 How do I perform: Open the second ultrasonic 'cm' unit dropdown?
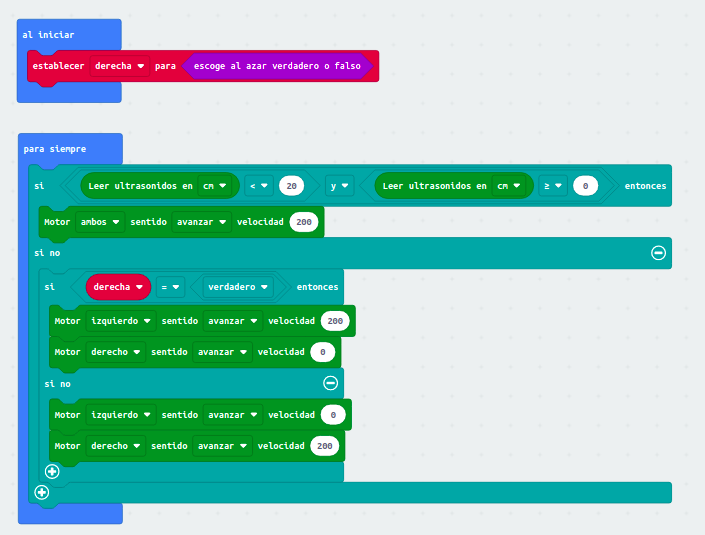point(509,186)
